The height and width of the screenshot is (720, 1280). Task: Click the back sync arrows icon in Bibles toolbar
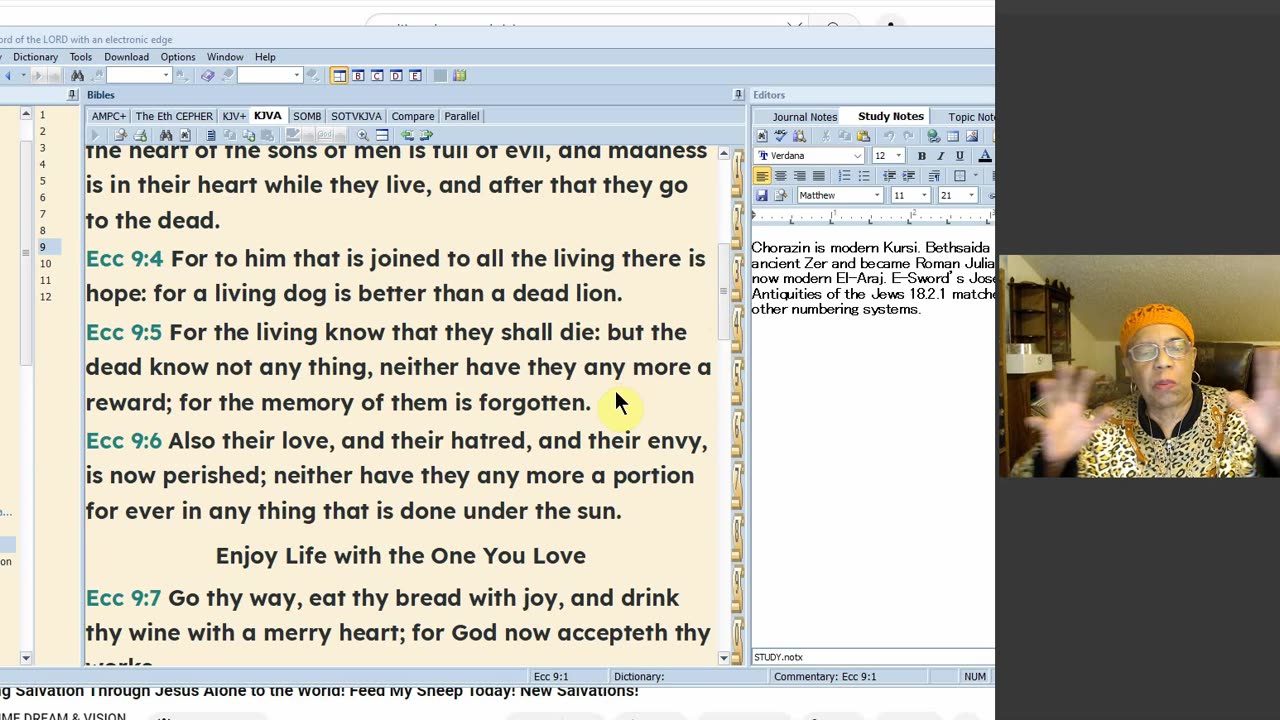(x=407, y=135)
